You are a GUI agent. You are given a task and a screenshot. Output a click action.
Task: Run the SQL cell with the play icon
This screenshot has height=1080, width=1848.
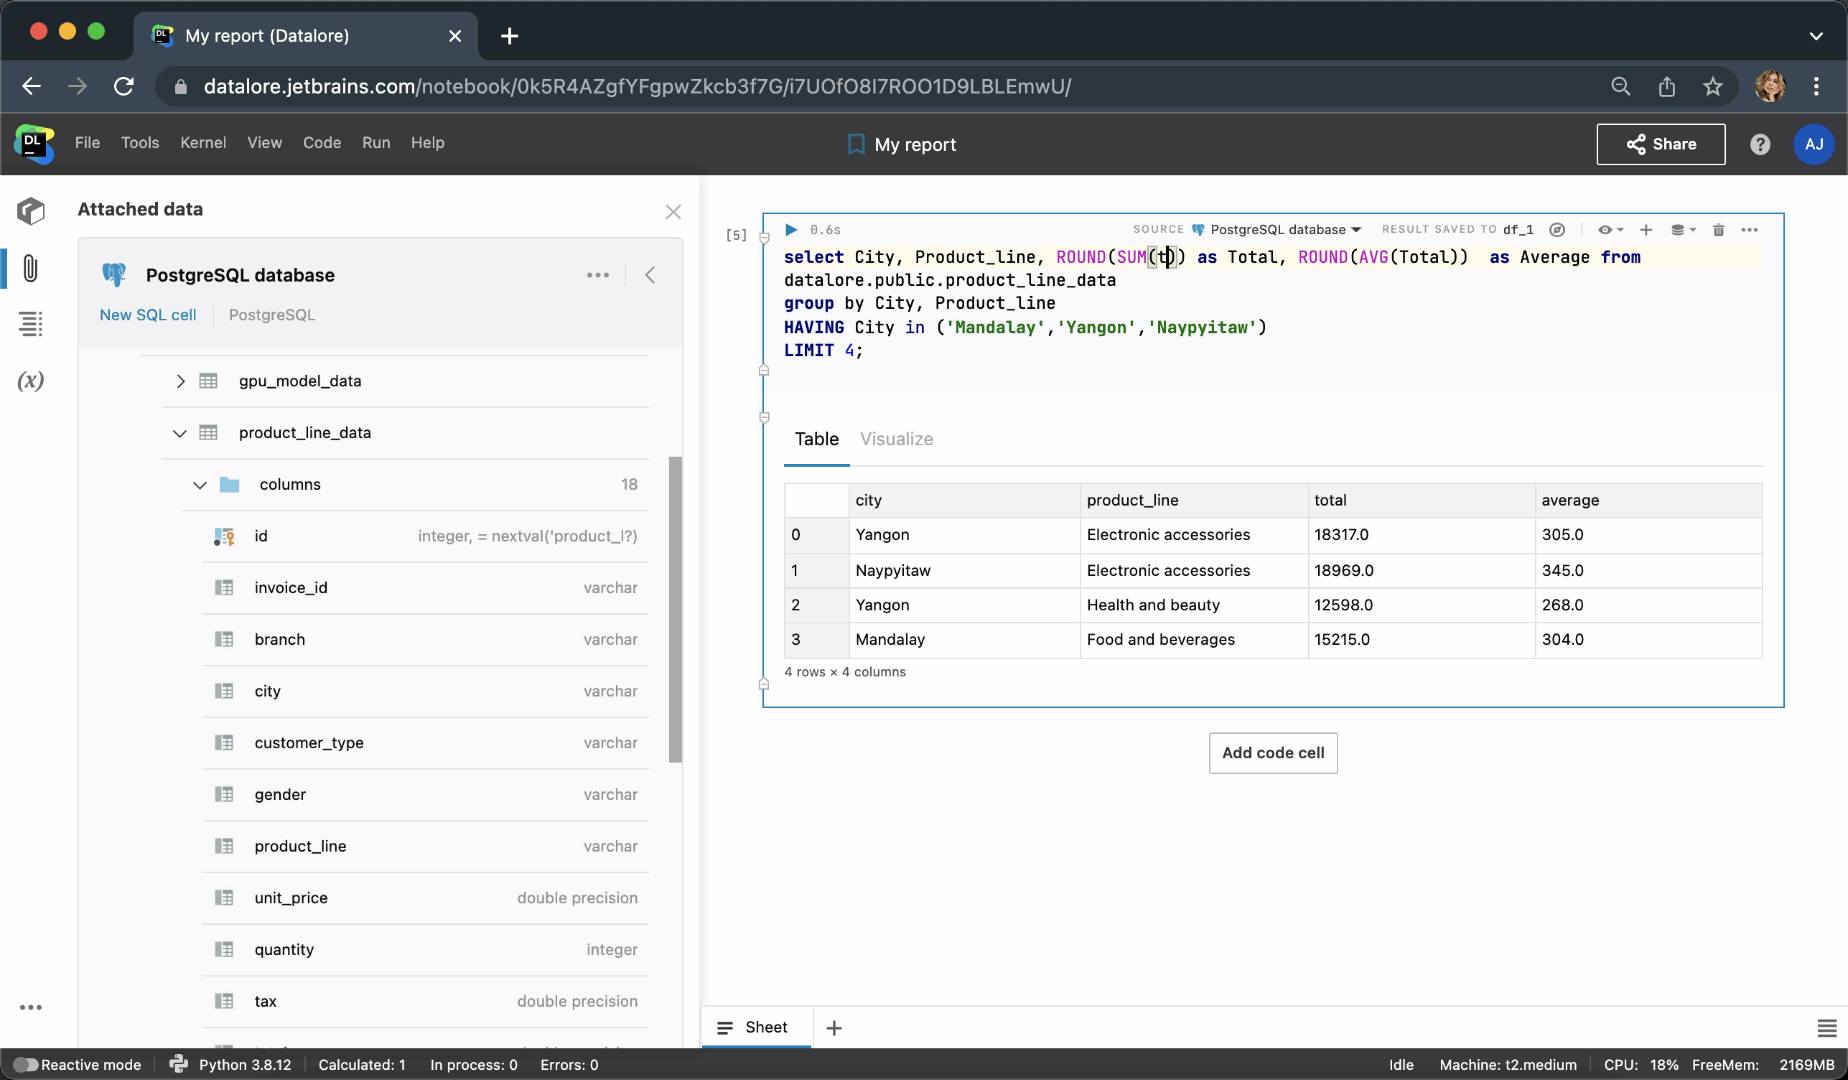click(x=790, y=229)
